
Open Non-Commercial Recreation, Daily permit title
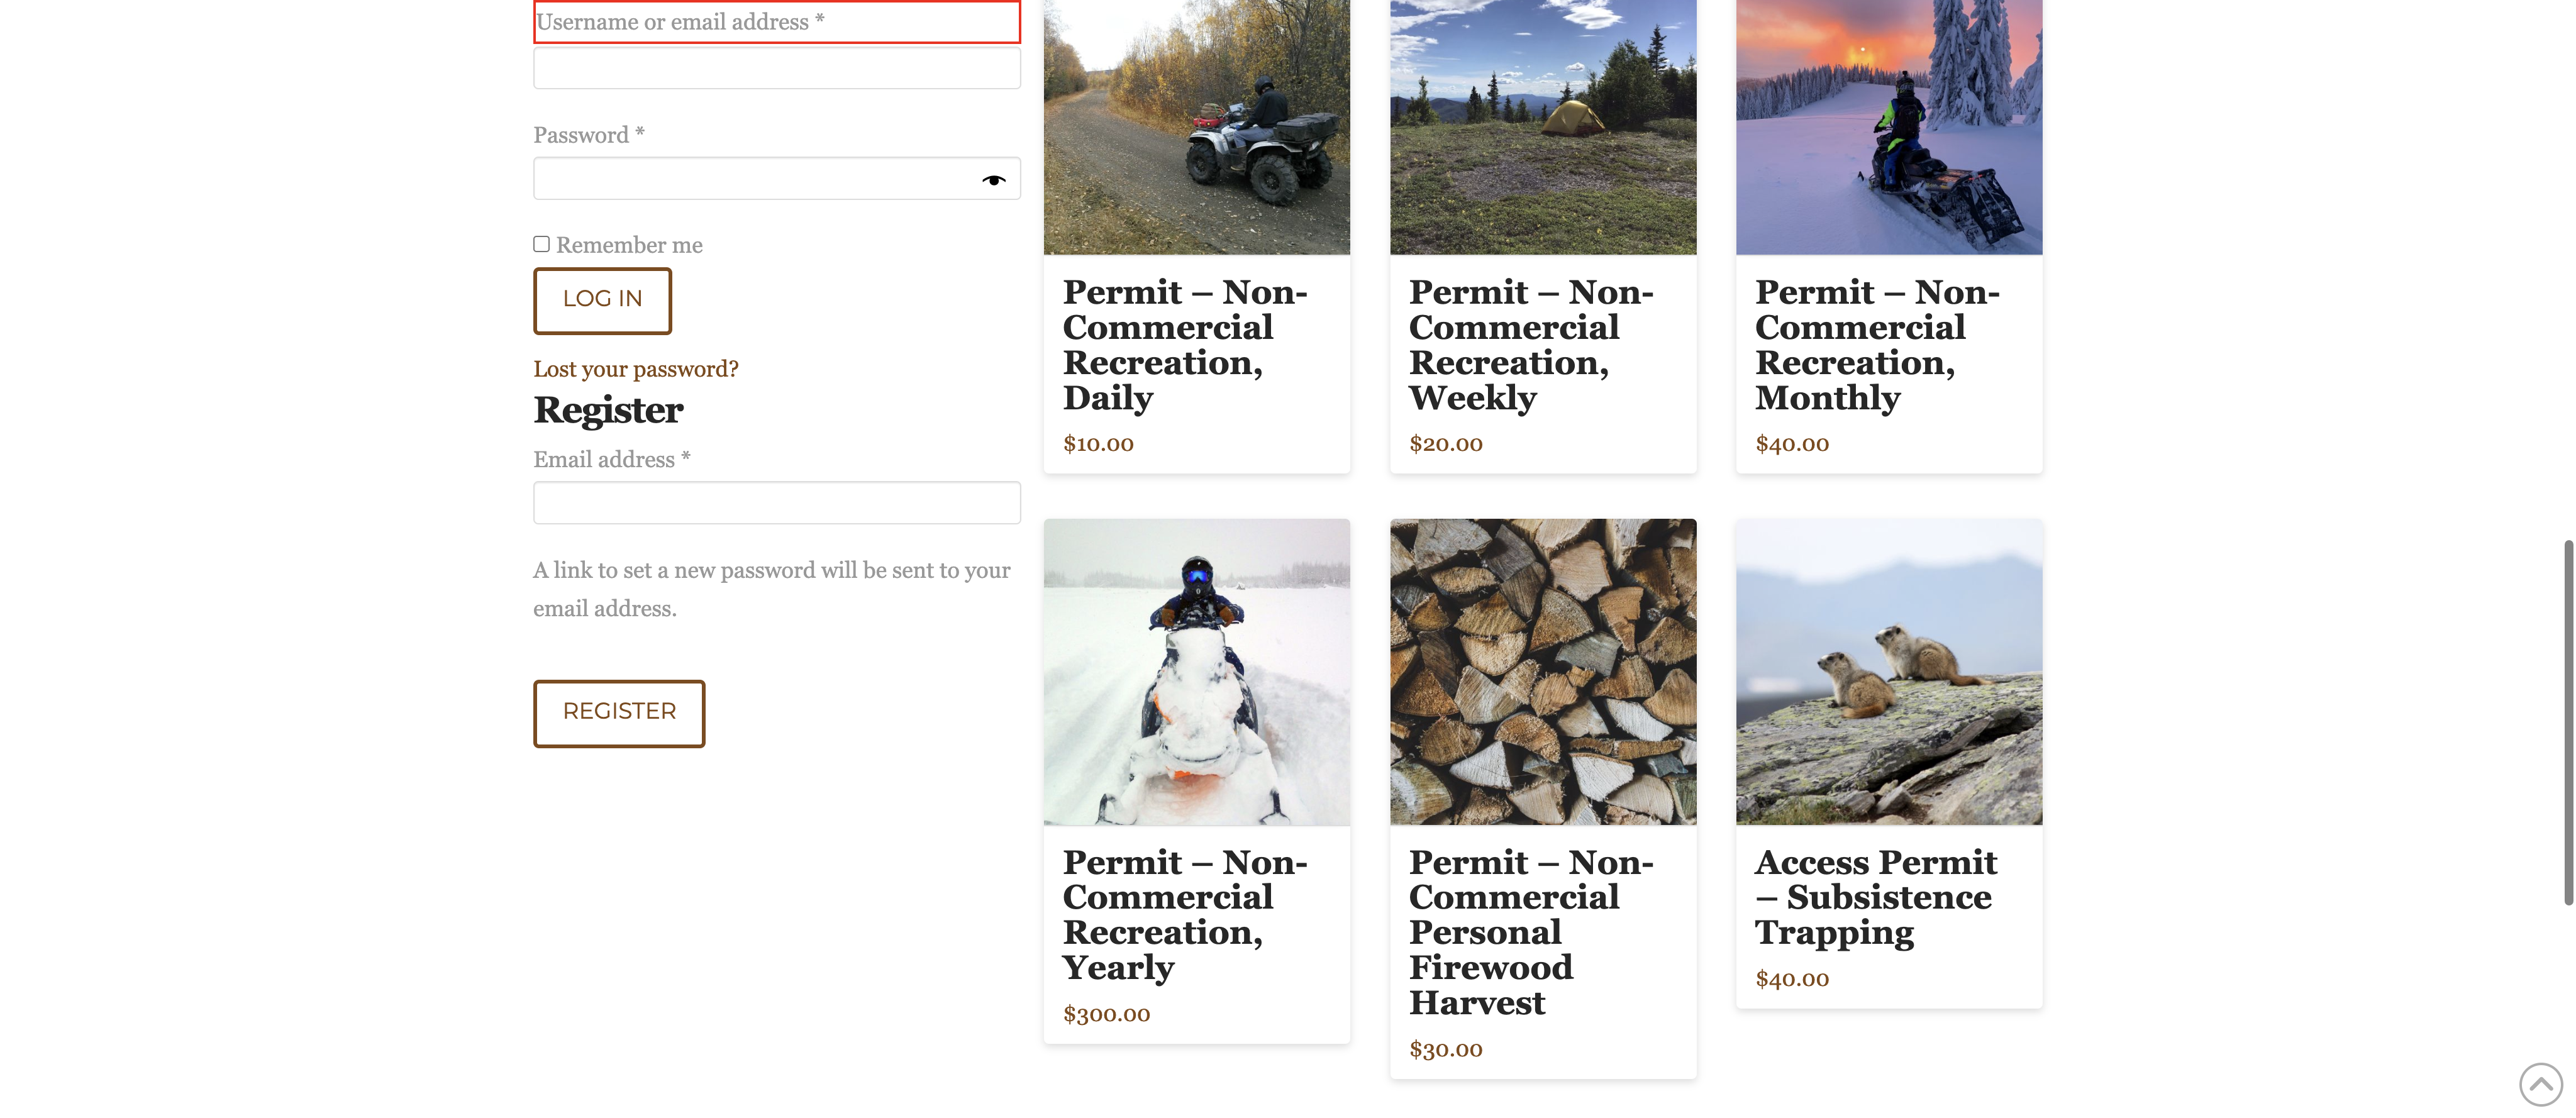point(1184,345)
